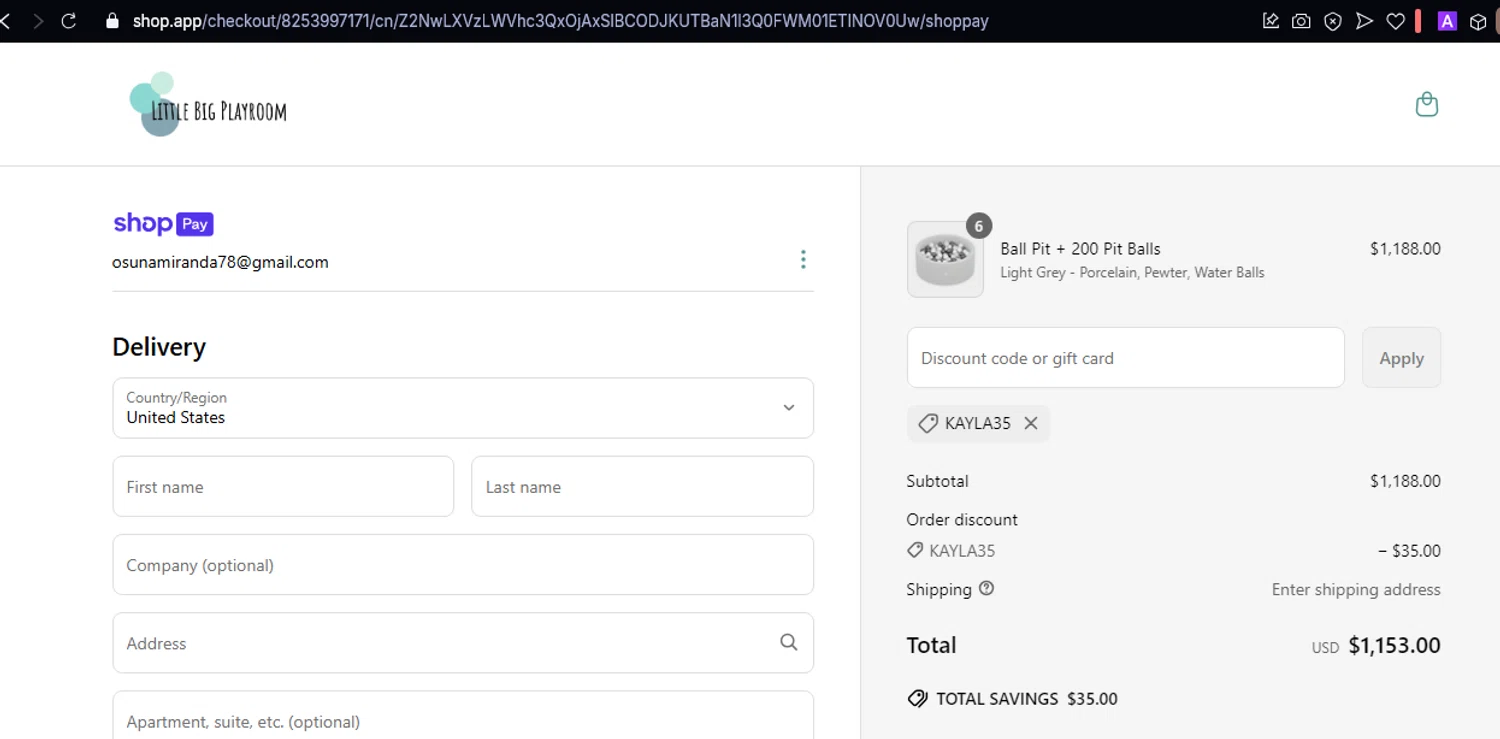This screenshot has height=739, width=1500.
Task: Click the product price $1,188.00 beside Ball Pit
Action: (1405, 249)
